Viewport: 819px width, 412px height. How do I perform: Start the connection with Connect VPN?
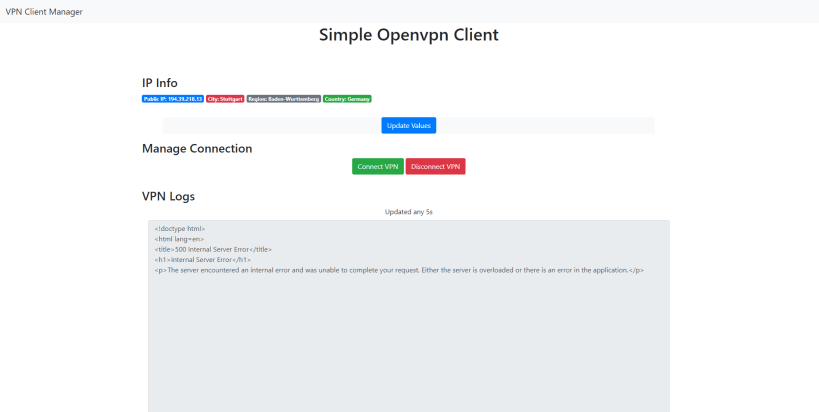[x=378, y=167]
